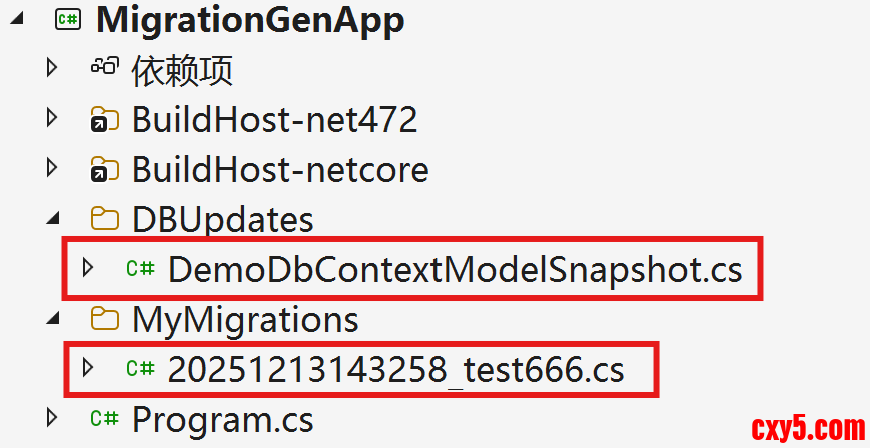Image resolution: width=870 pixels, height=448 pixels.
Task: Expand the 依赖项 dependencies node
Action: [x=52, y=68]
